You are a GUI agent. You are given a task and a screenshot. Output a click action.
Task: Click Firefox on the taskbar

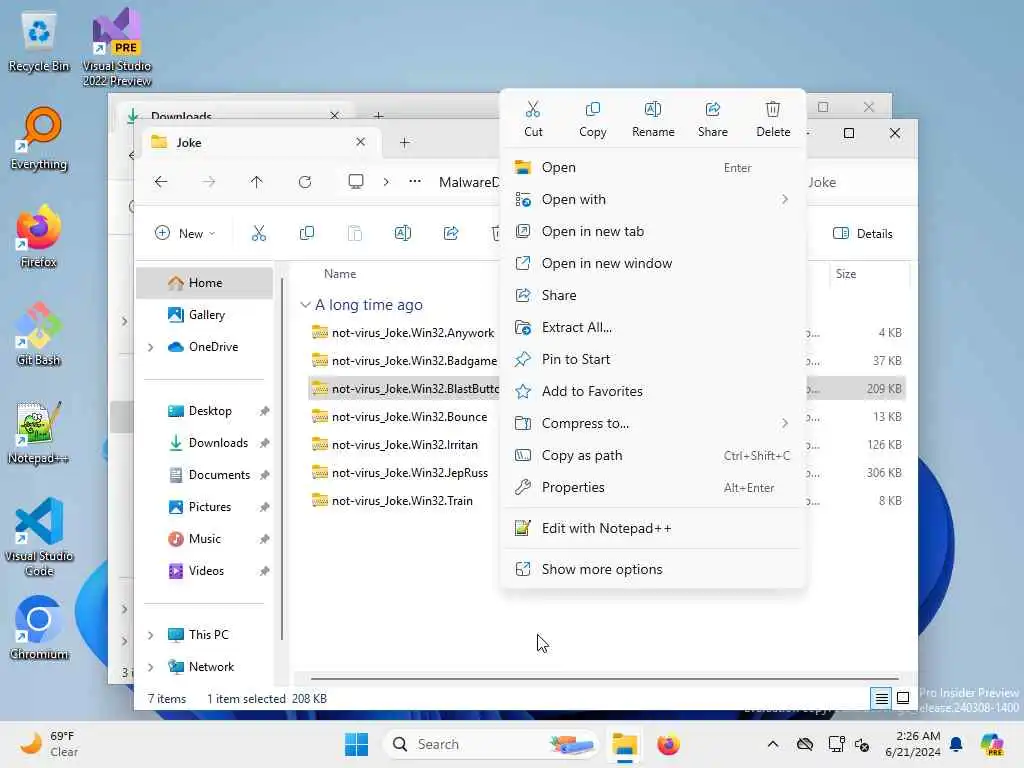(668, 744)
